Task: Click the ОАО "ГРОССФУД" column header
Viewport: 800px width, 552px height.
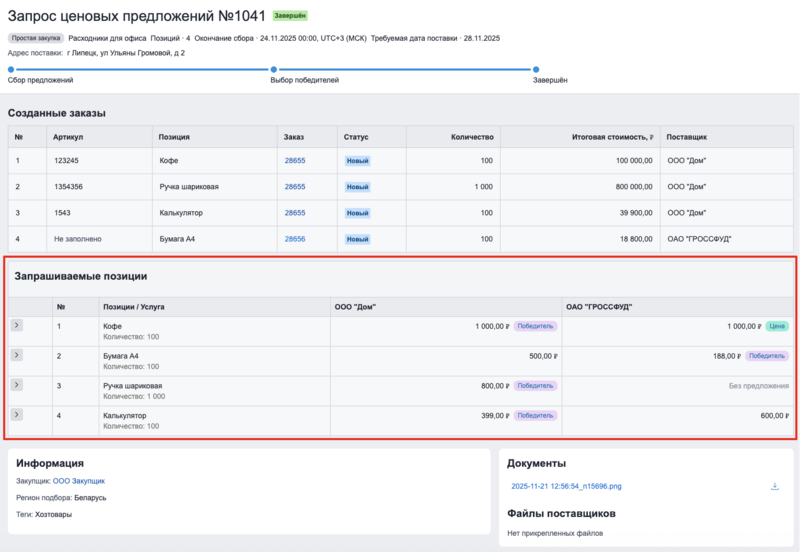Action: pos(599,307)
